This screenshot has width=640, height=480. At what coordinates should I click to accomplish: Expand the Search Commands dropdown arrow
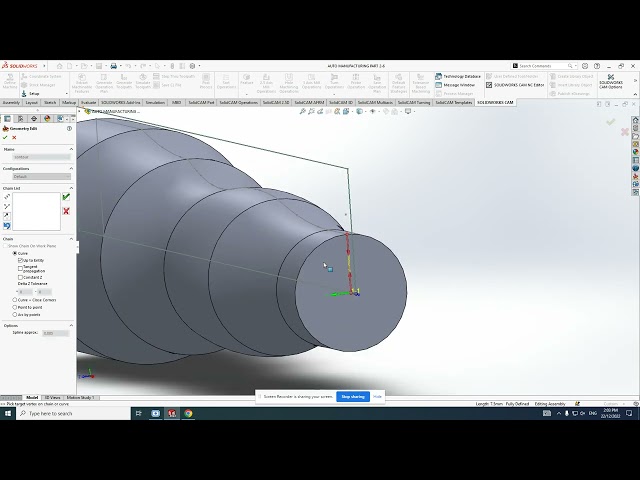(x=576, y=66)
